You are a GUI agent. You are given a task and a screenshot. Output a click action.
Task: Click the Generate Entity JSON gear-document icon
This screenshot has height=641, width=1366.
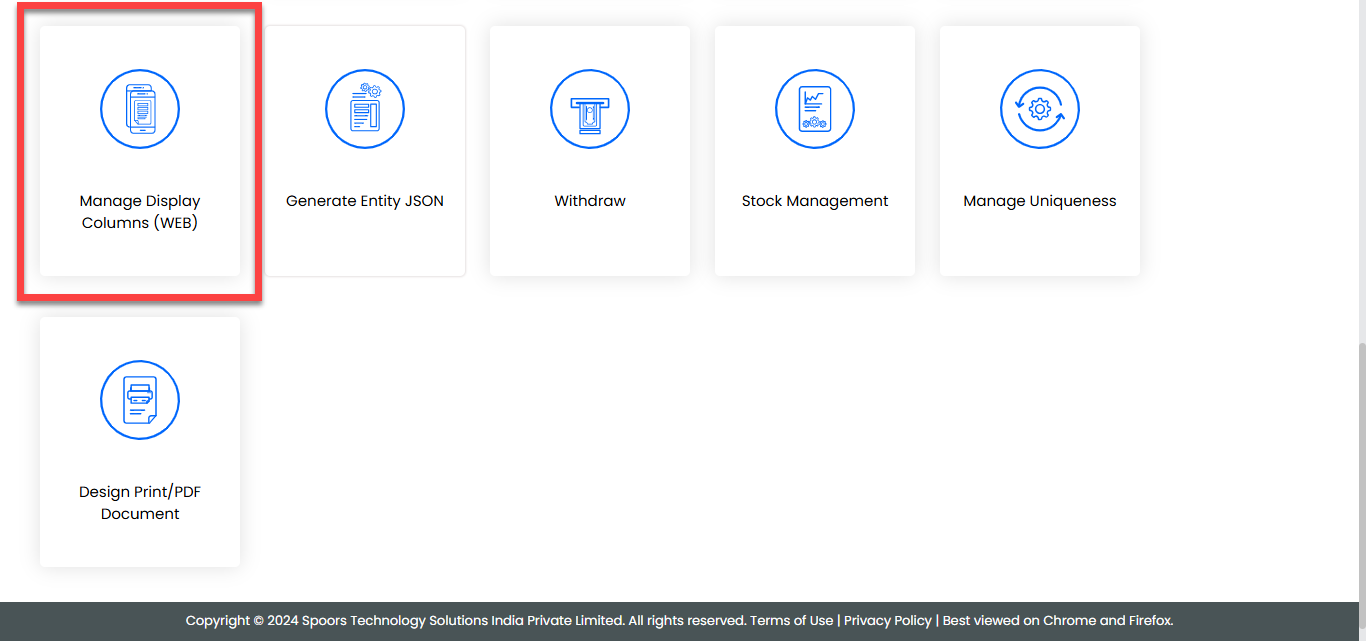pos(365,110)
